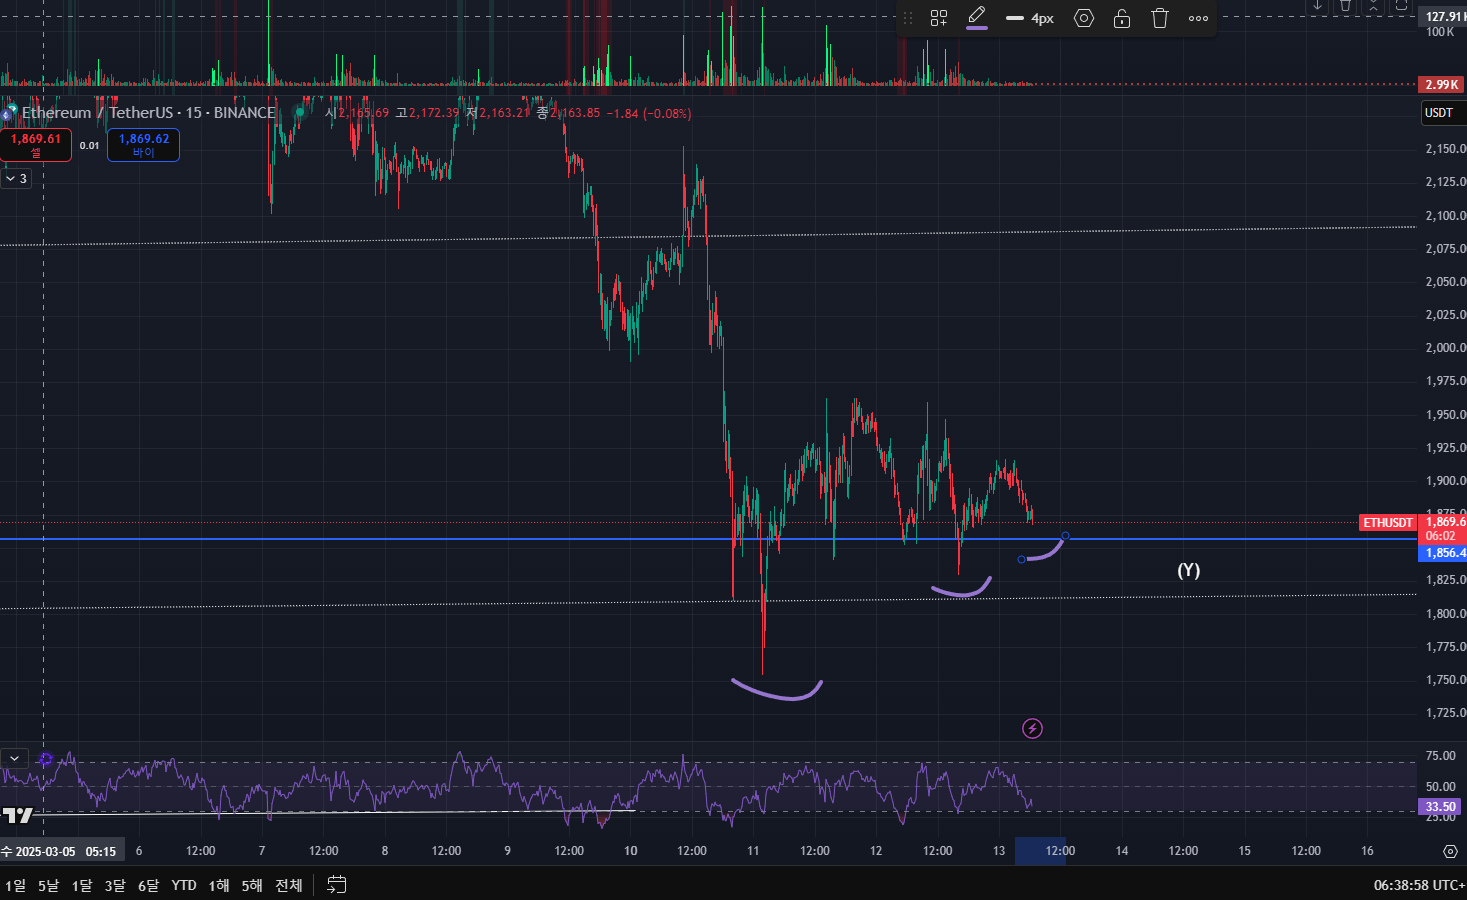The width and height of the screenshot is (1467, 900).
Task: Click the 2.99K volume label
Action: point(1441,85)
